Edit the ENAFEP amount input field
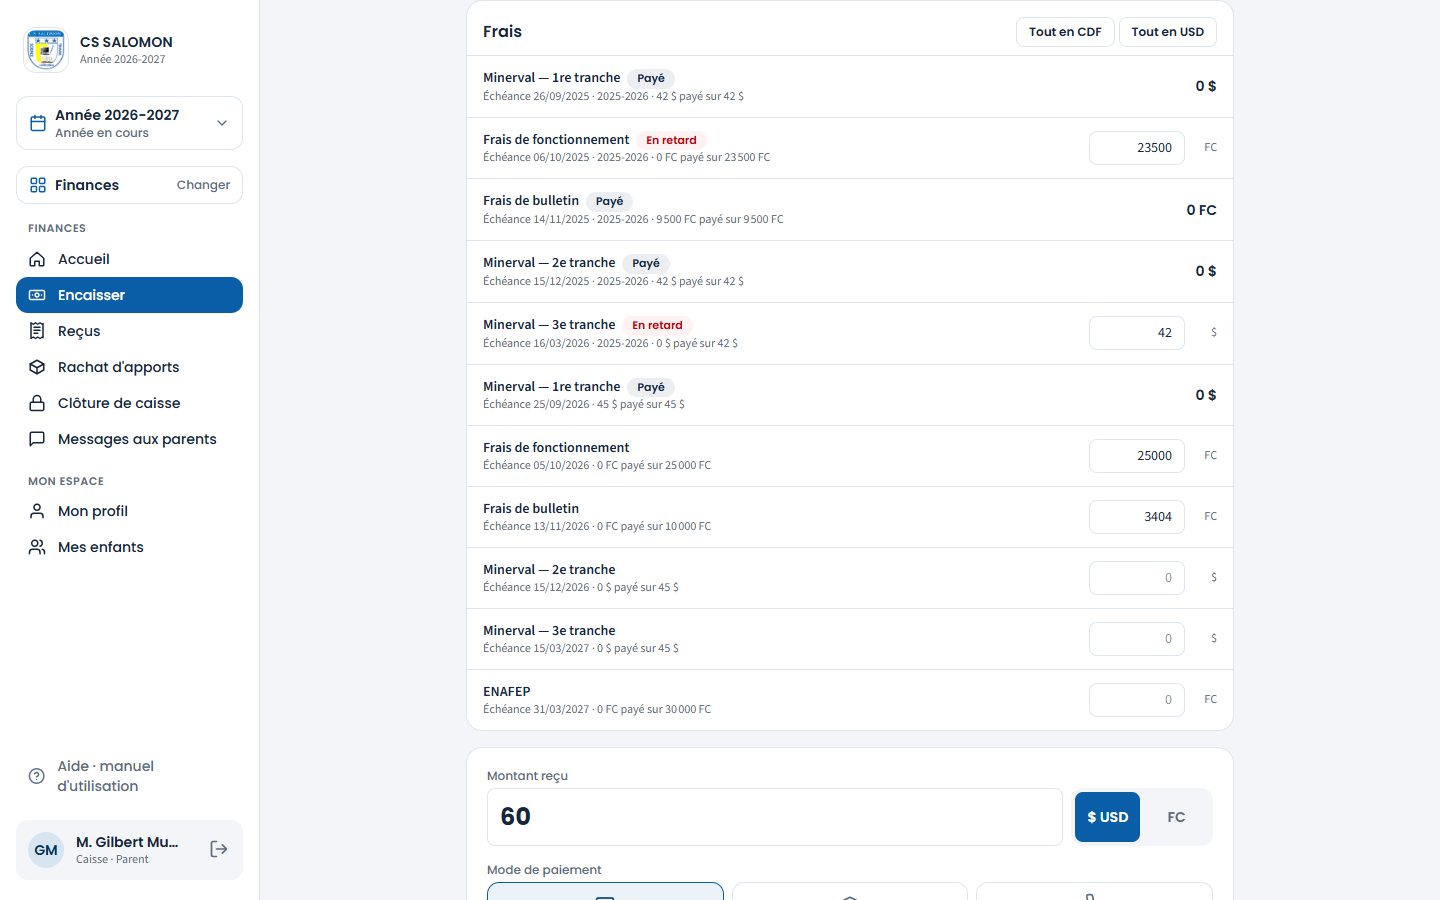Screen dimensions: 1440x900 (1136, 700)
